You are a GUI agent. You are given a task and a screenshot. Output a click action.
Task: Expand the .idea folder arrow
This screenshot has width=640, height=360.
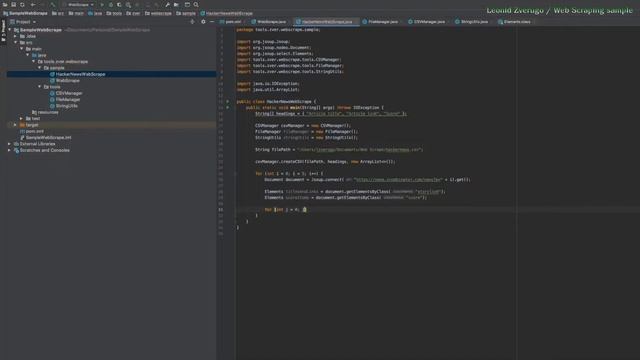pos(16,36)
